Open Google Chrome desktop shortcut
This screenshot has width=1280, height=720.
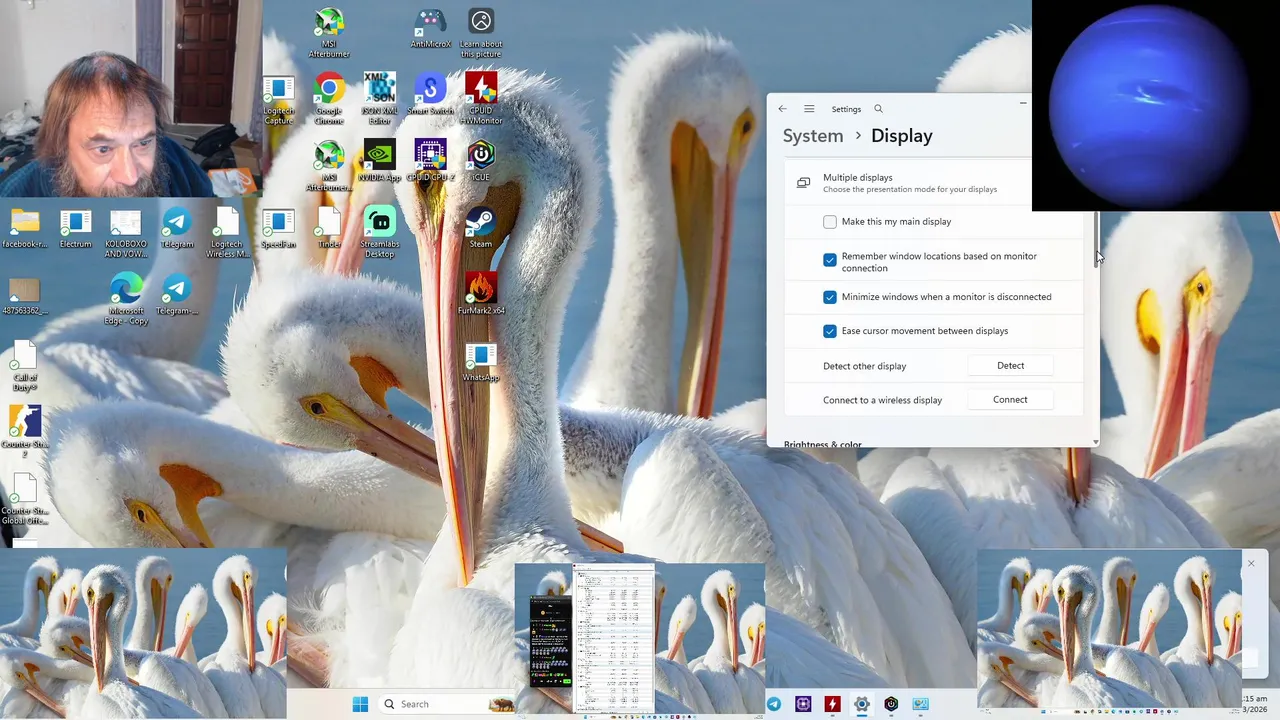click(x=329, y=98)
